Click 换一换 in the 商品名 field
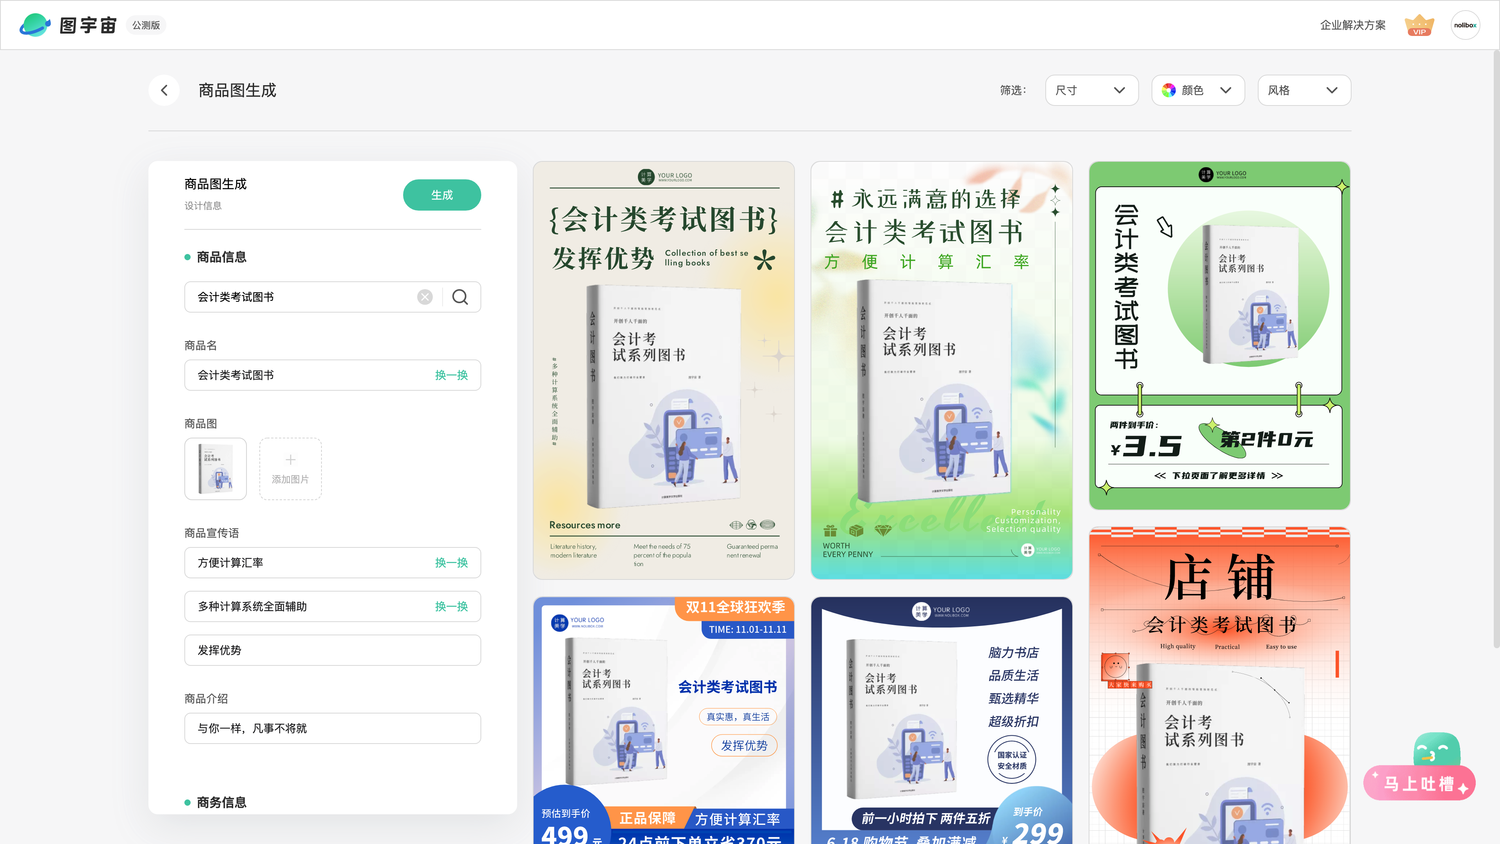1500x844 pixels. (x=451, y=375)
